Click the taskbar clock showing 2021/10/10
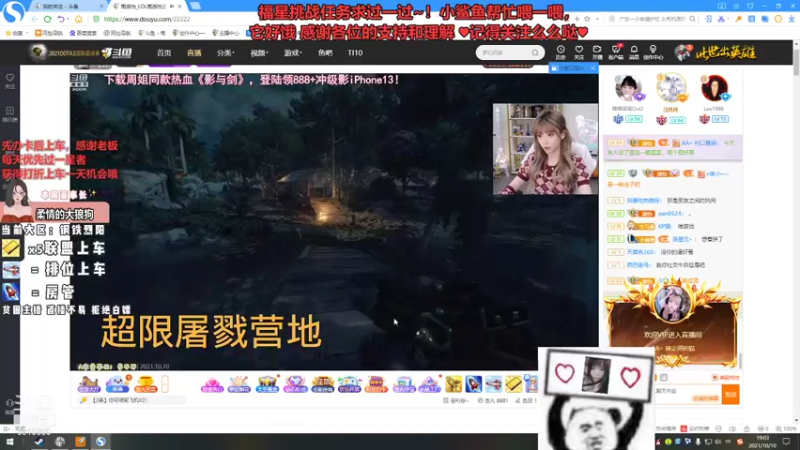 pos(763,442)
